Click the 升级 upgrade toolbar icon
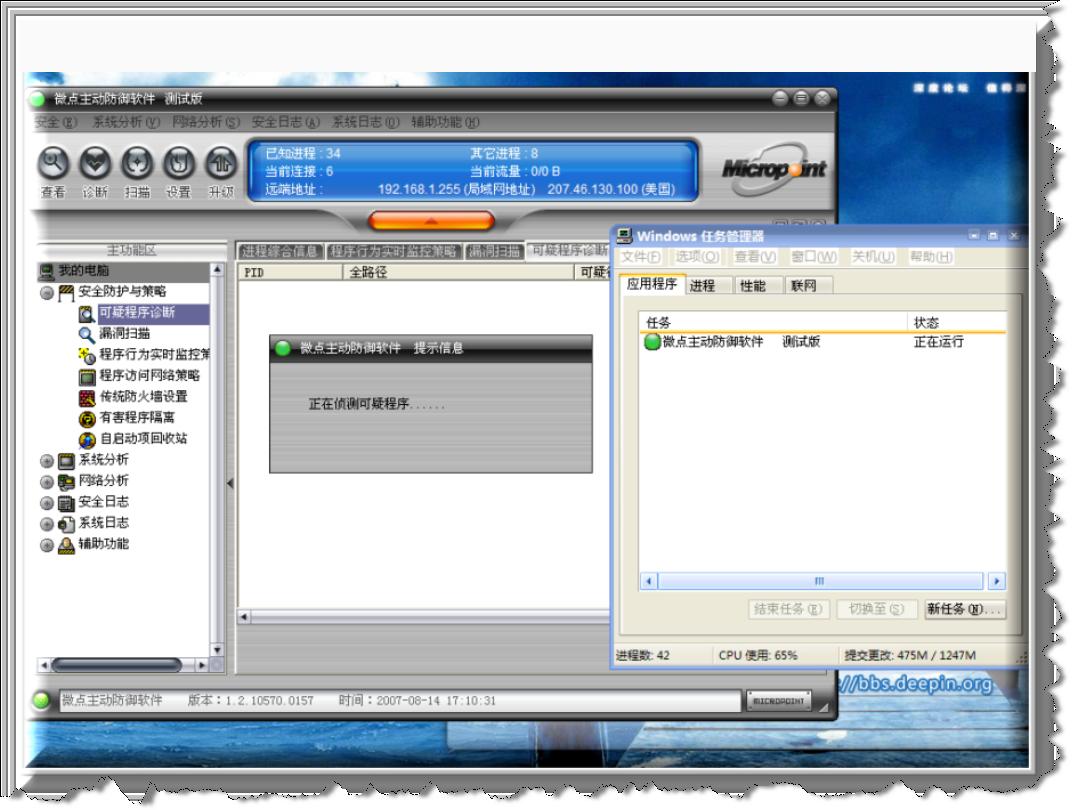The width and height of the screenshot is (1072, 810). (221, 163)
